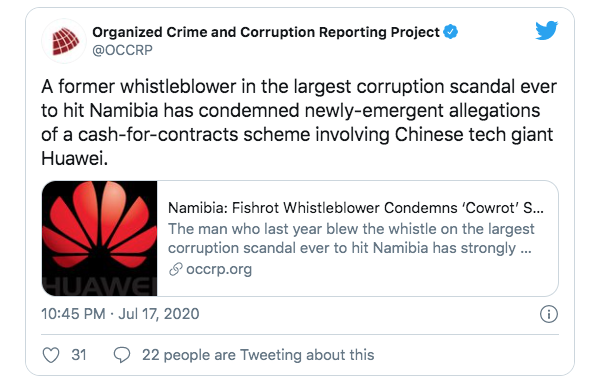Click the HUAWEI wordmark in card image
594x386 pixels.
[x=100, y=287]
